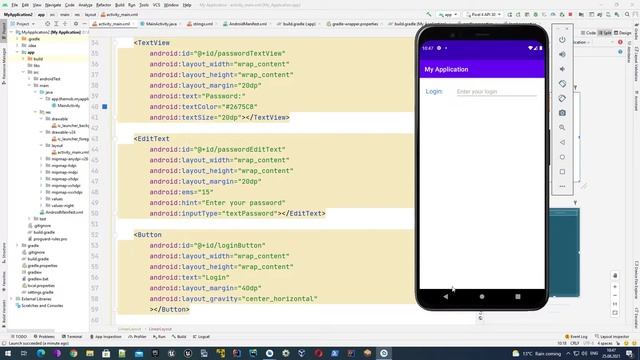The width and height of the screenshot is (640, 360).
Task: Click the emulator zoom magnifier icon
Action: (x=562, y=127)
